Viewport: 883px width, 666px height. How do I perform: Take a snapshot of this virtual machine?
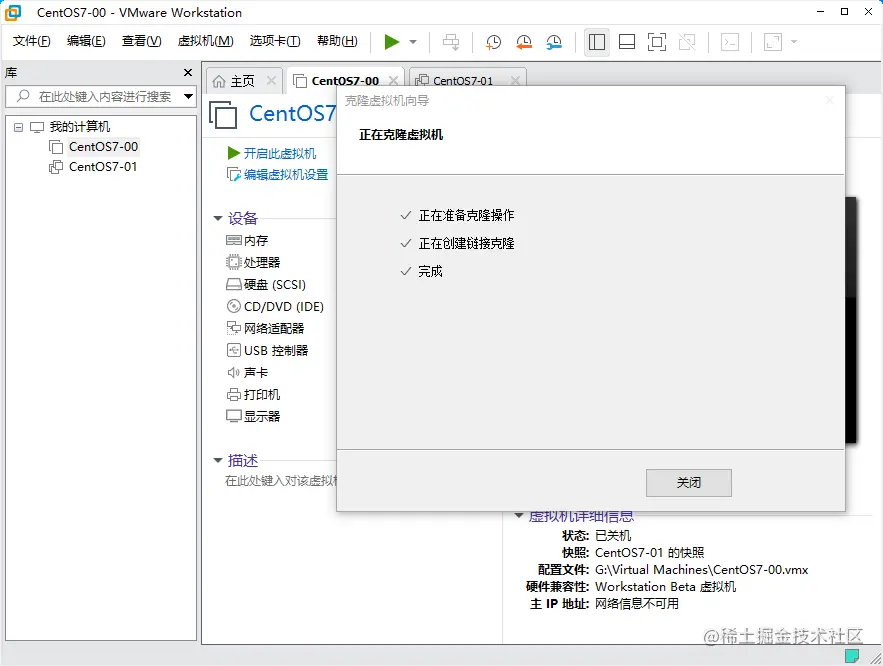coord(493,42)
